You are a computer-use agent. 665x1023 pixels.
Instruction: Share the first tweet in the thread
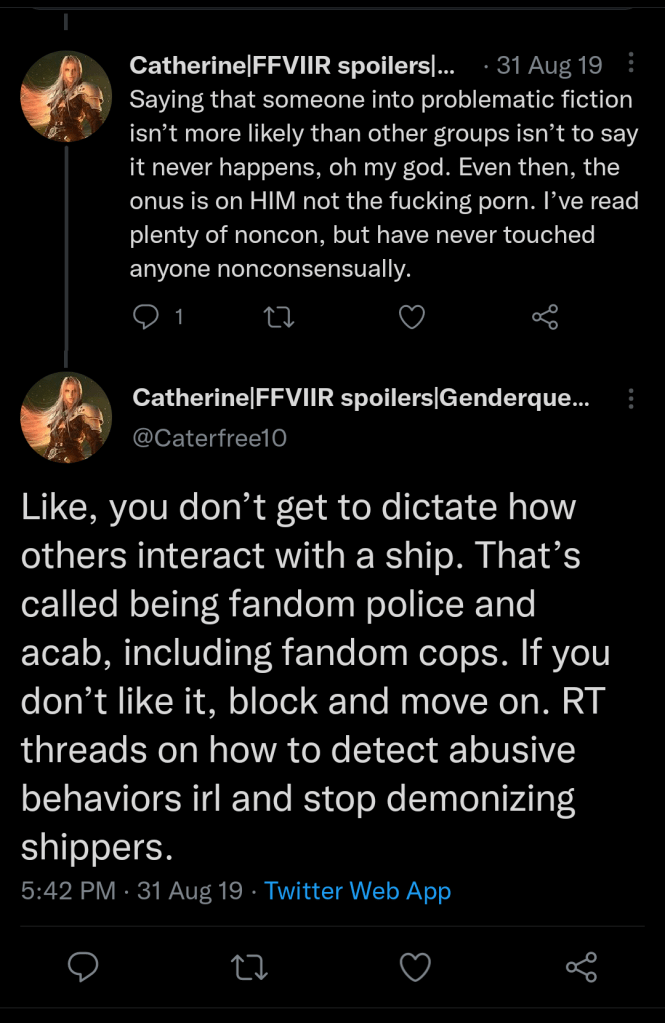(545, 318)
